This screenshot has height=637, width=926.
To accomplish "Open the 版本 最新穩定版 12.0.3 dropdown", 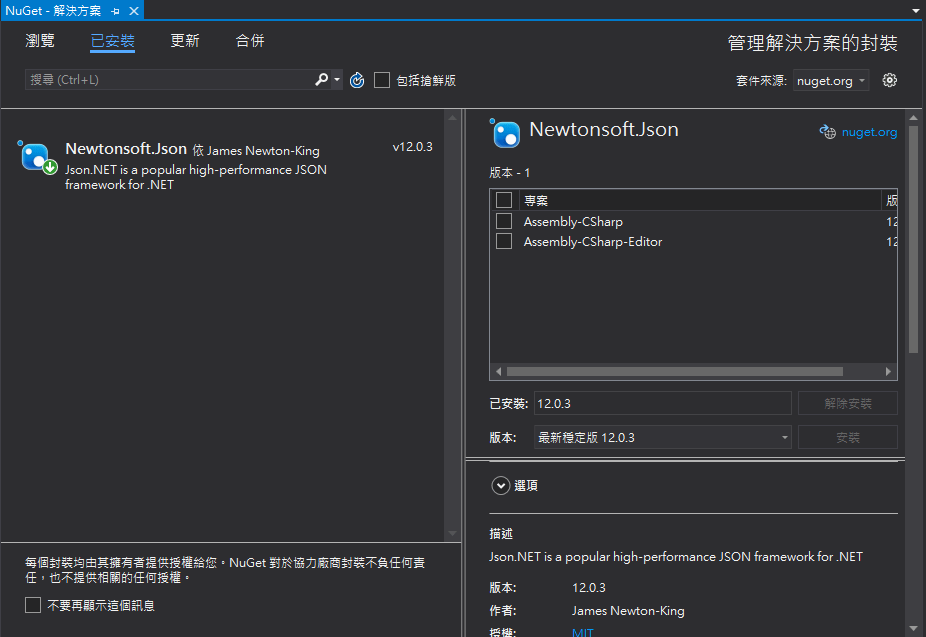I will click(663, 437).
